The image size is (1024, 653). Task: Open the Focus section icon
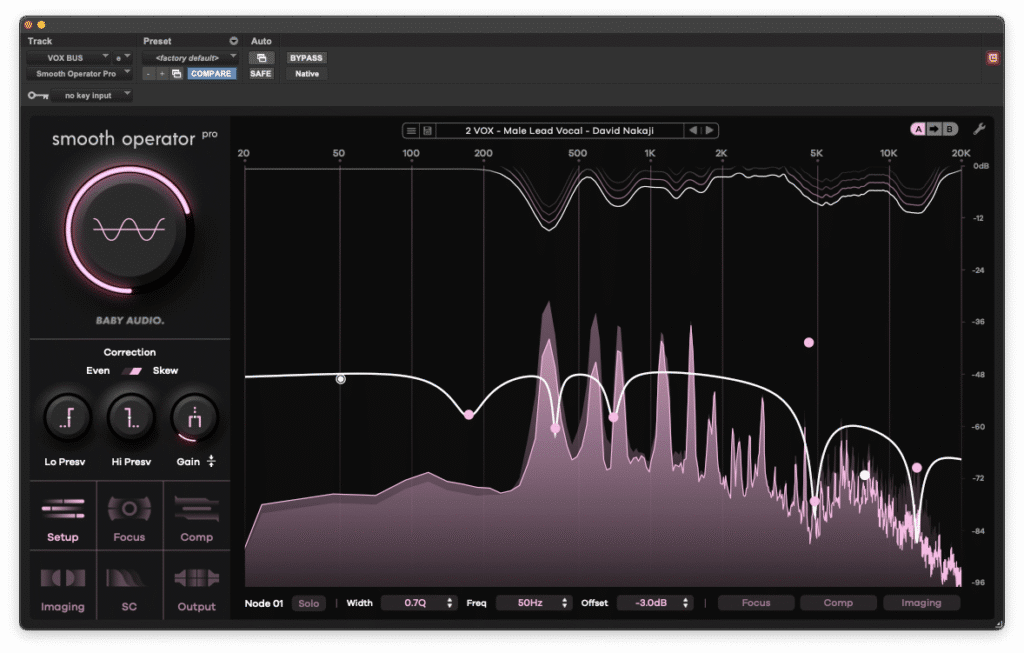129,508
